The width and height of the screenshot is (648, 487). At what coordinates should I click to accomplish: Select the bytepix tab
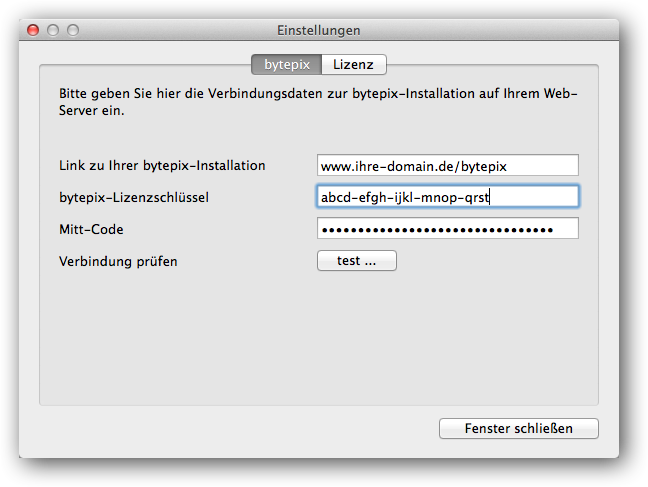[x=286, y=64]
